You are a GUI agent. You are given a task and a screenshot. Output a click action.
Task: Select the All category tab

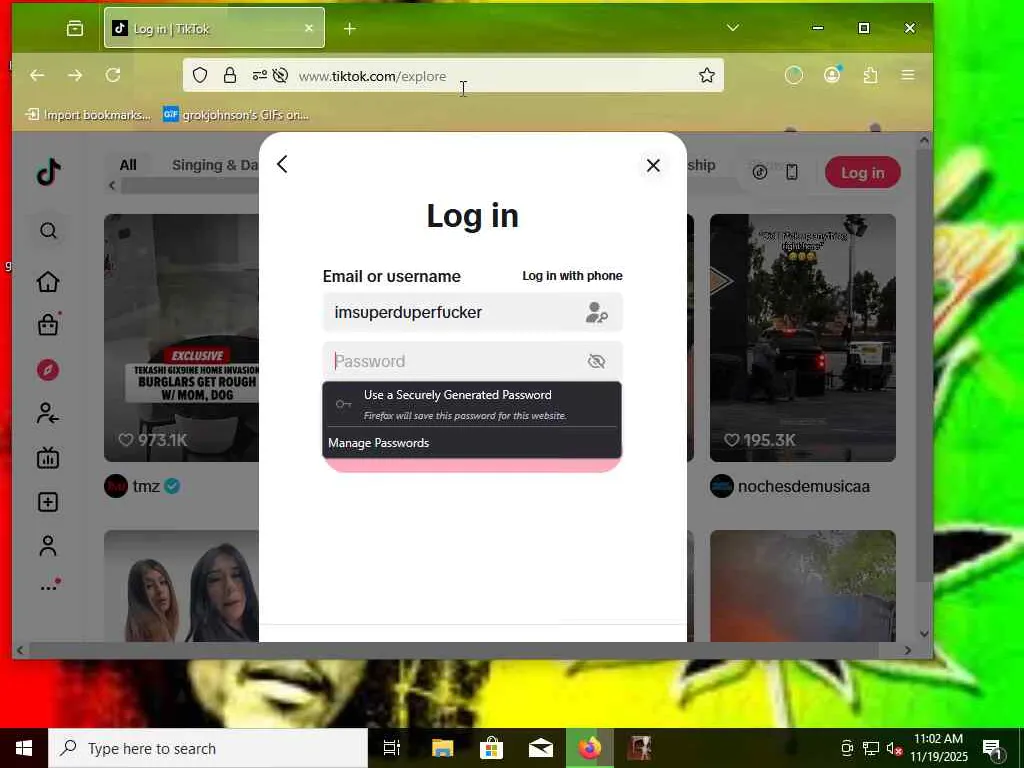click(128, 165)
